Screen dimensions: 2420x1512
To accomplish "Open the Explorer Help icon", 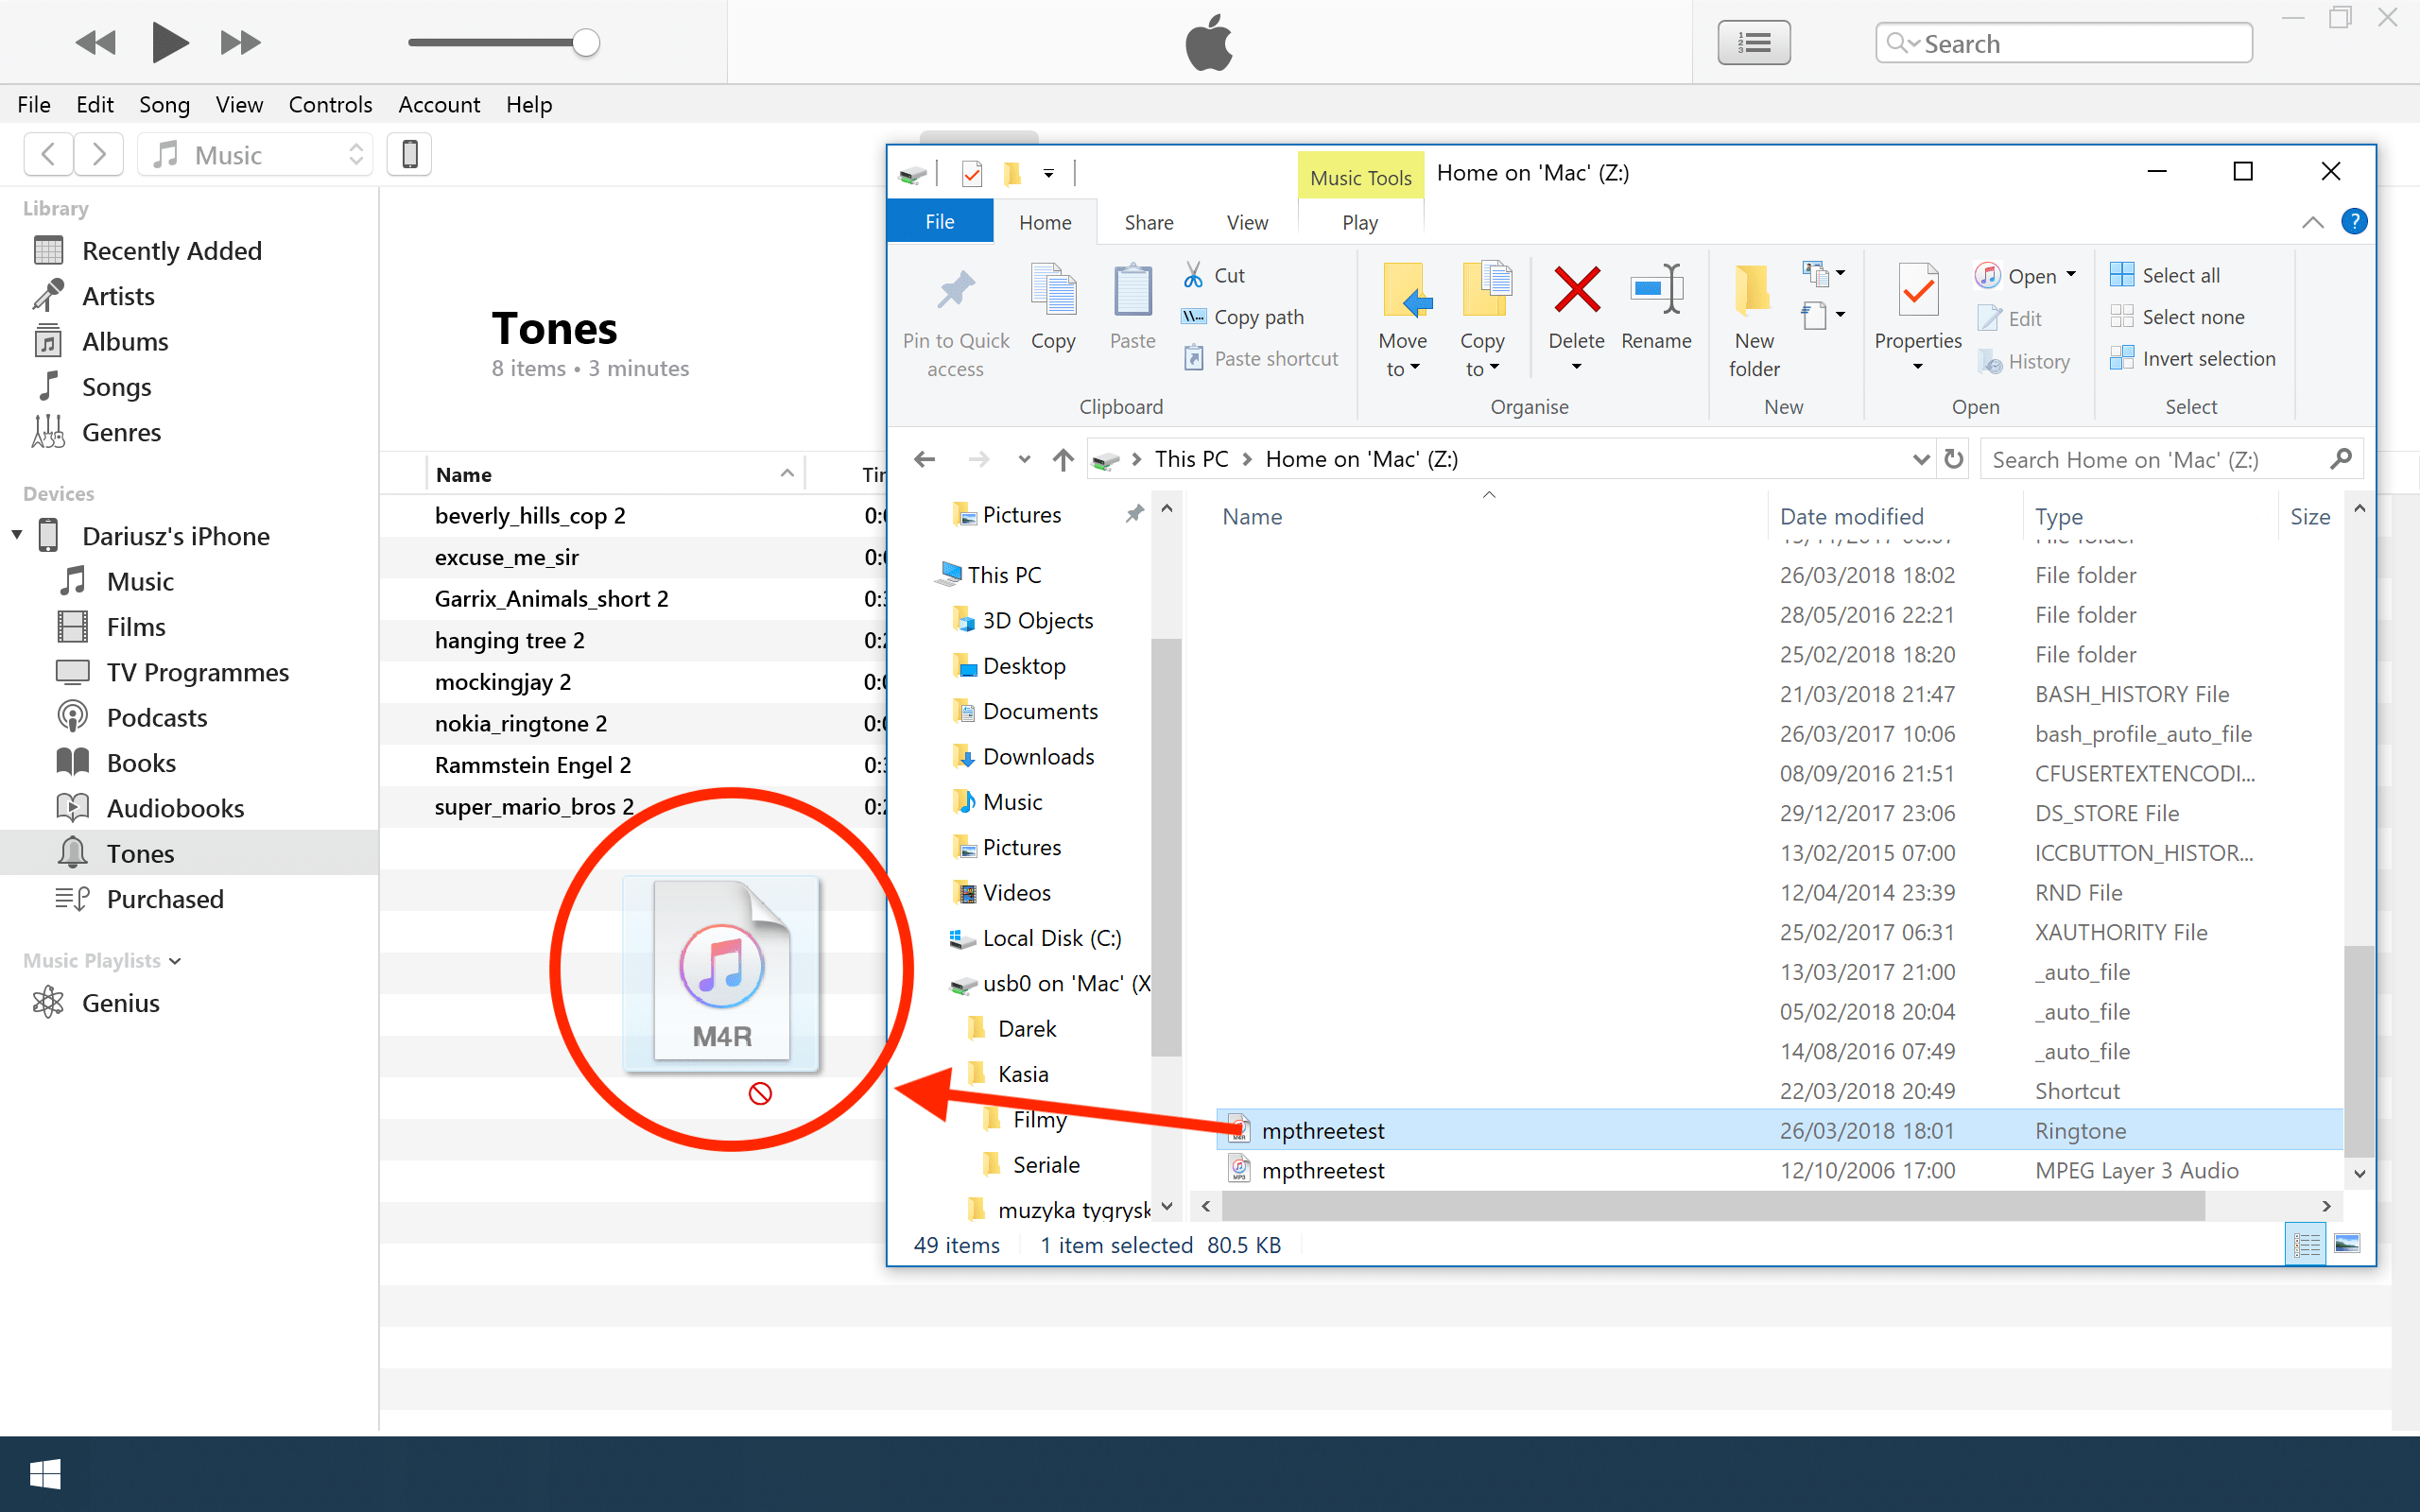I will coord(2354,221).
